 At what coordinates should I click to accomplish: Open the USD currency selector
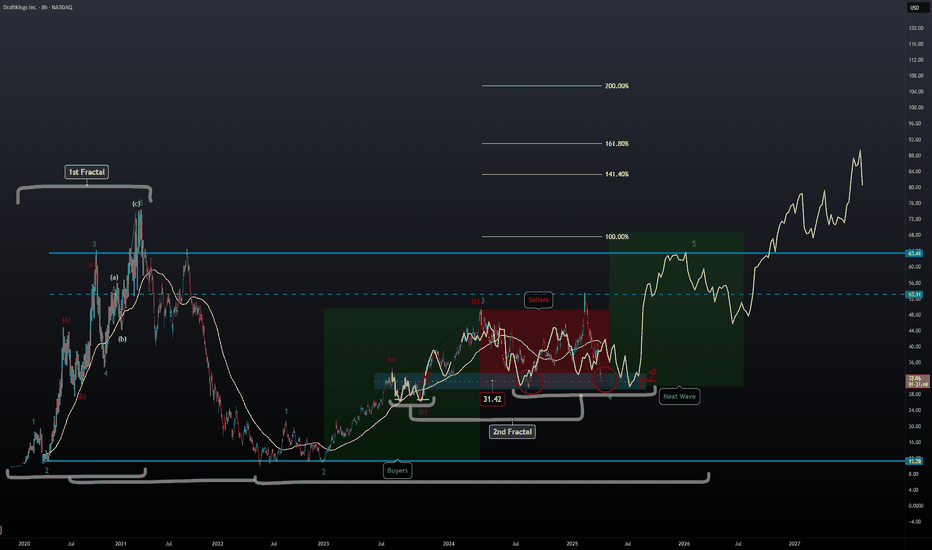click(914, 8)
